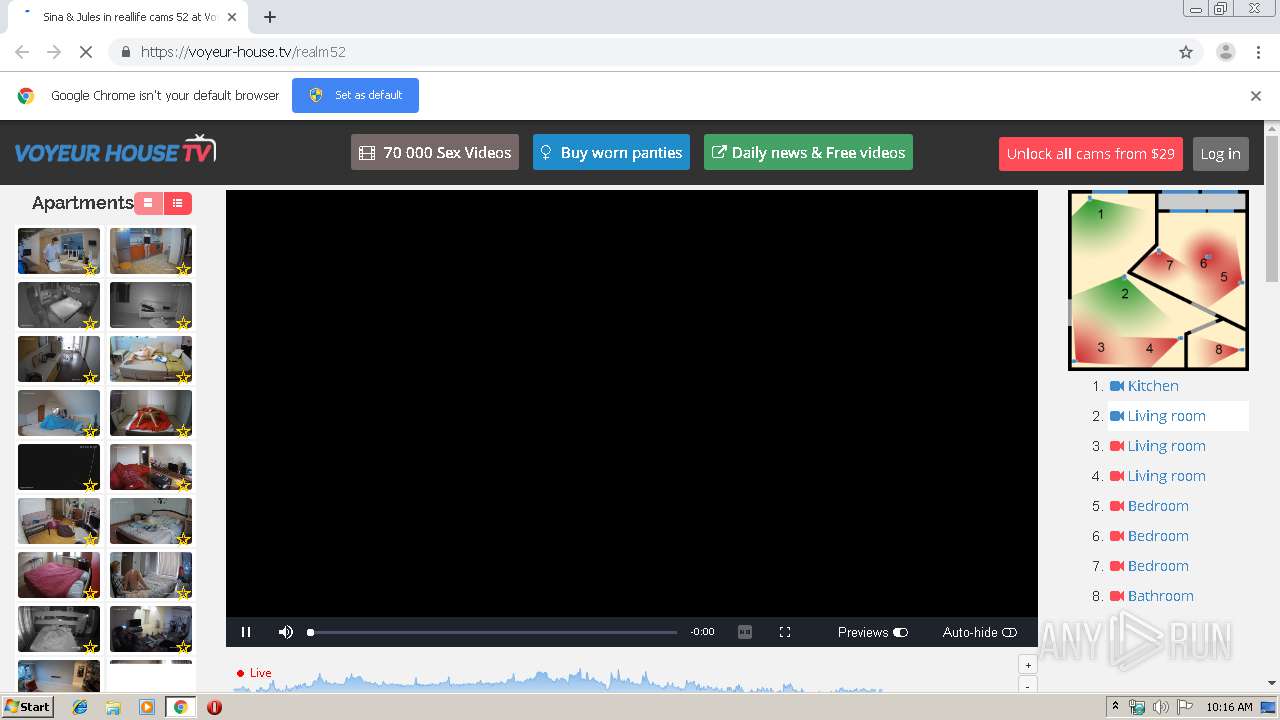Click Unlock all cams from $29
The width and height of the screenshot is (1280, 720).
pos(1090,153)
